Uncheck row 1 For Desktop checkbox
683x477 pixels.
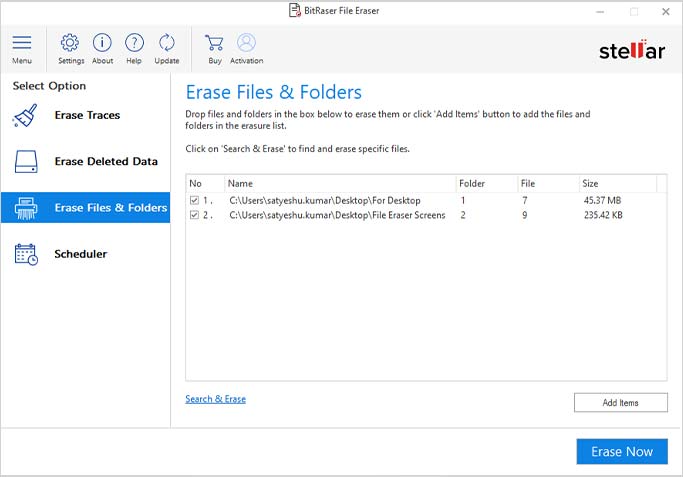(194, 200)
